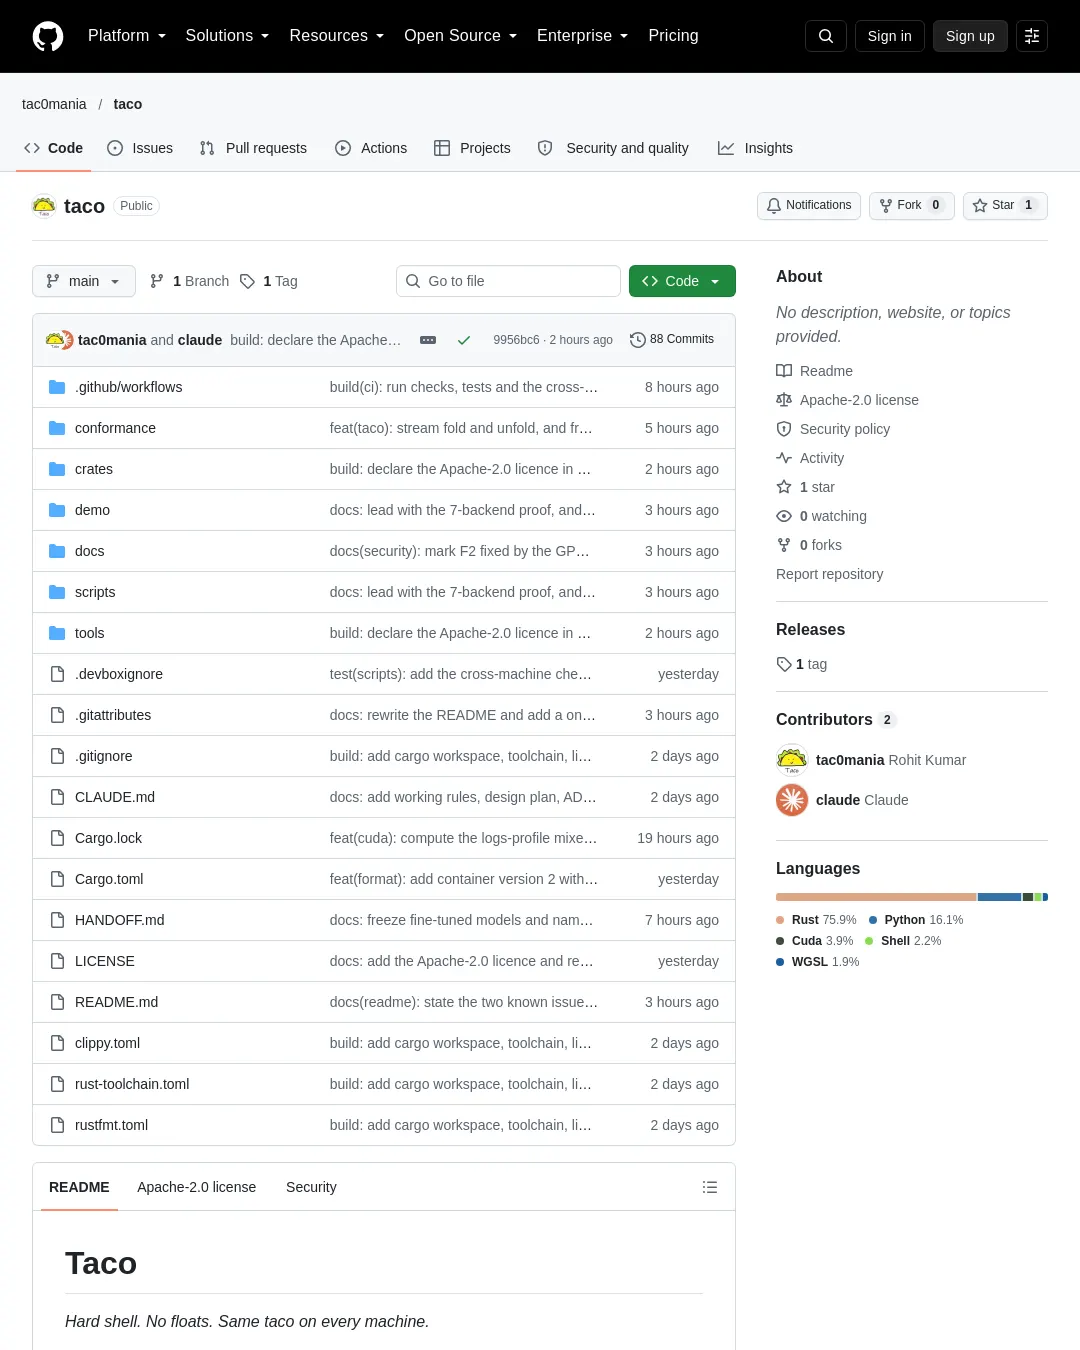Switch to the Pull requests tab

(x=253, y=148)
